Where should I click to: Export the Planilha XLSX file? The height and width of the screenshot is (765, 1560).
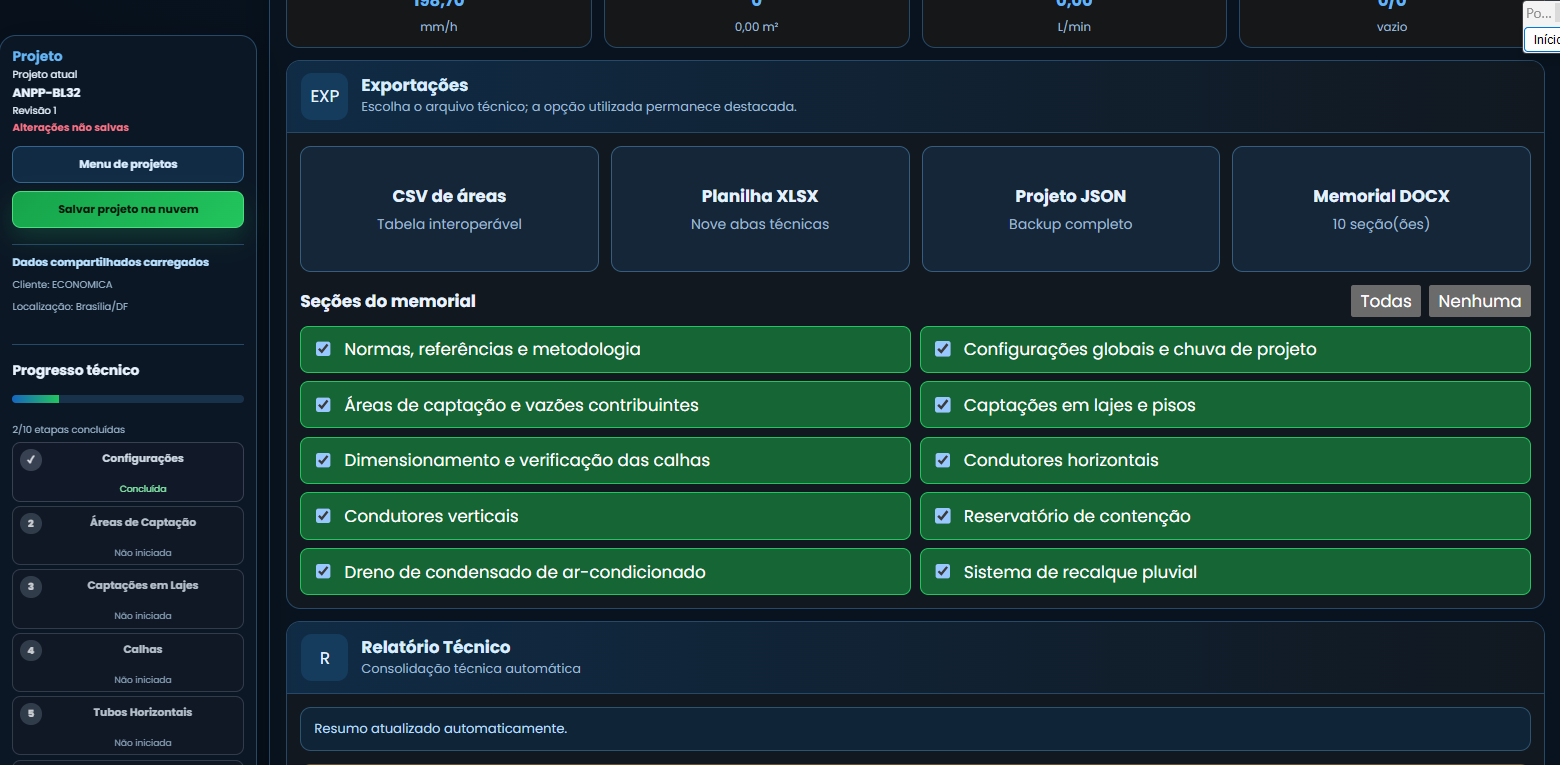point(760,209)
